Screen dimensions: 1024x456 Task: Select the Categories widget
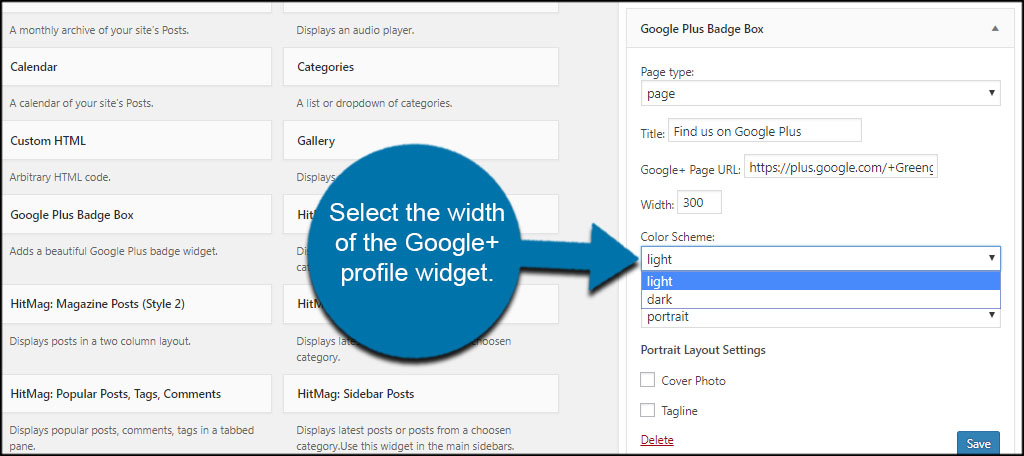[x=421, y=67]
